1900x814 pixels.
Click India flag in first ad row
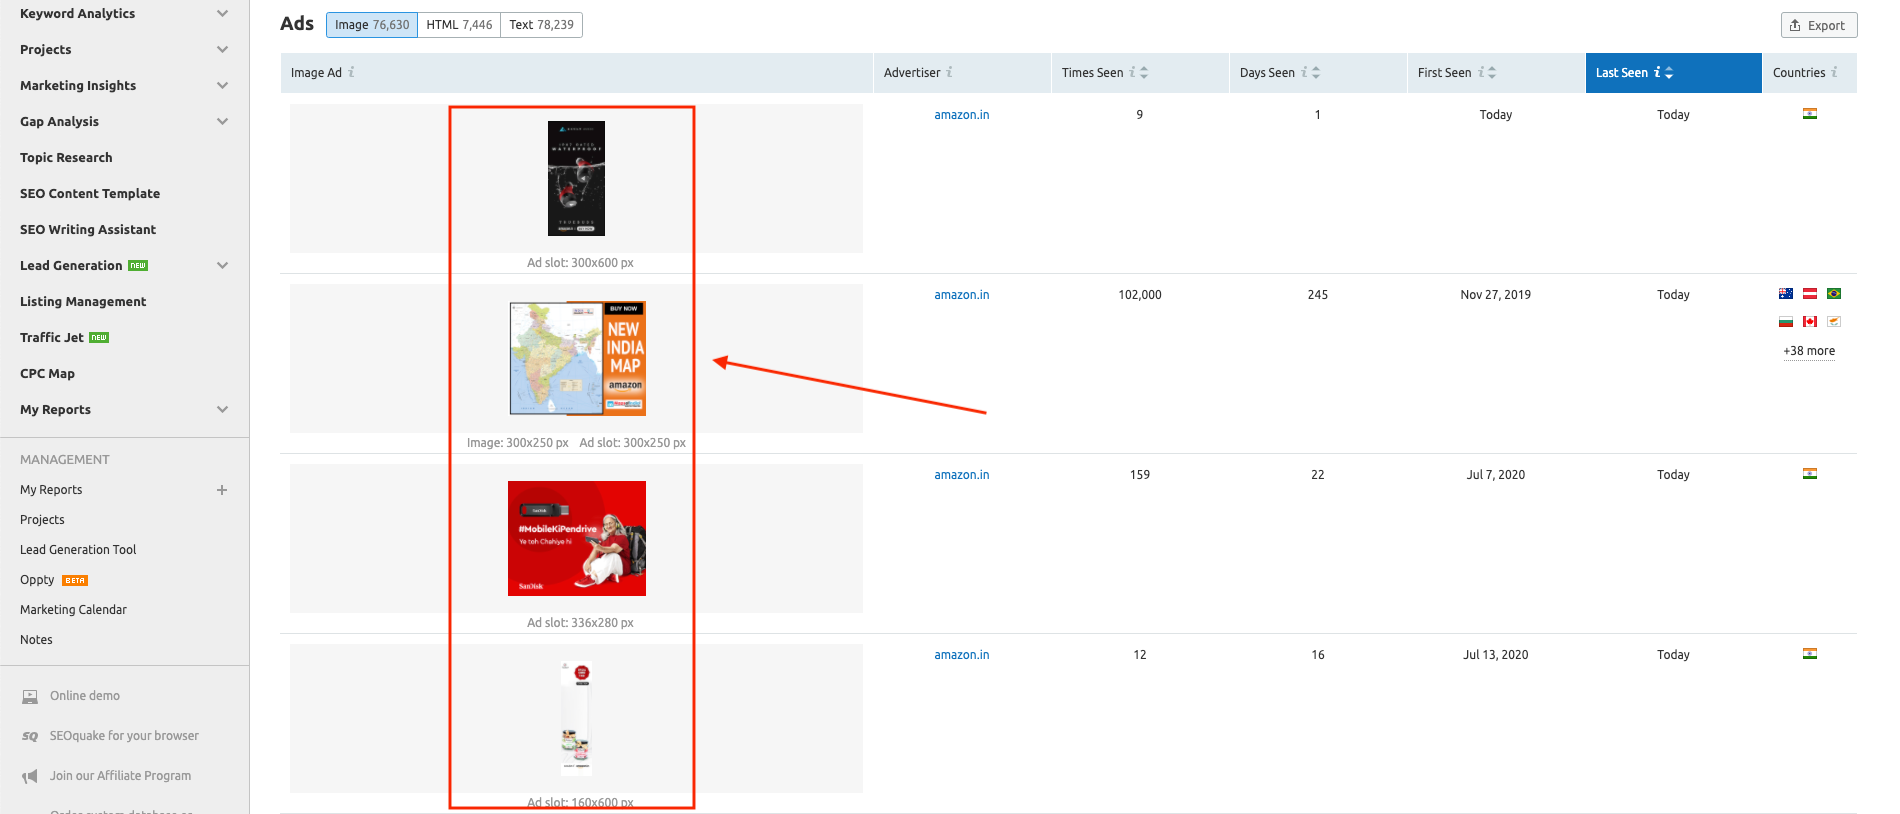[x=1810, y=114]
